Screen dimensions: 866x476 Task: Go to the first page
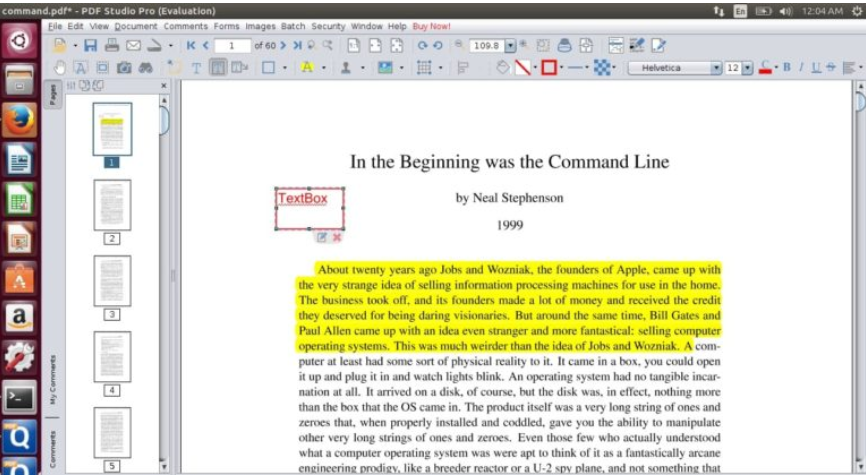191,45
